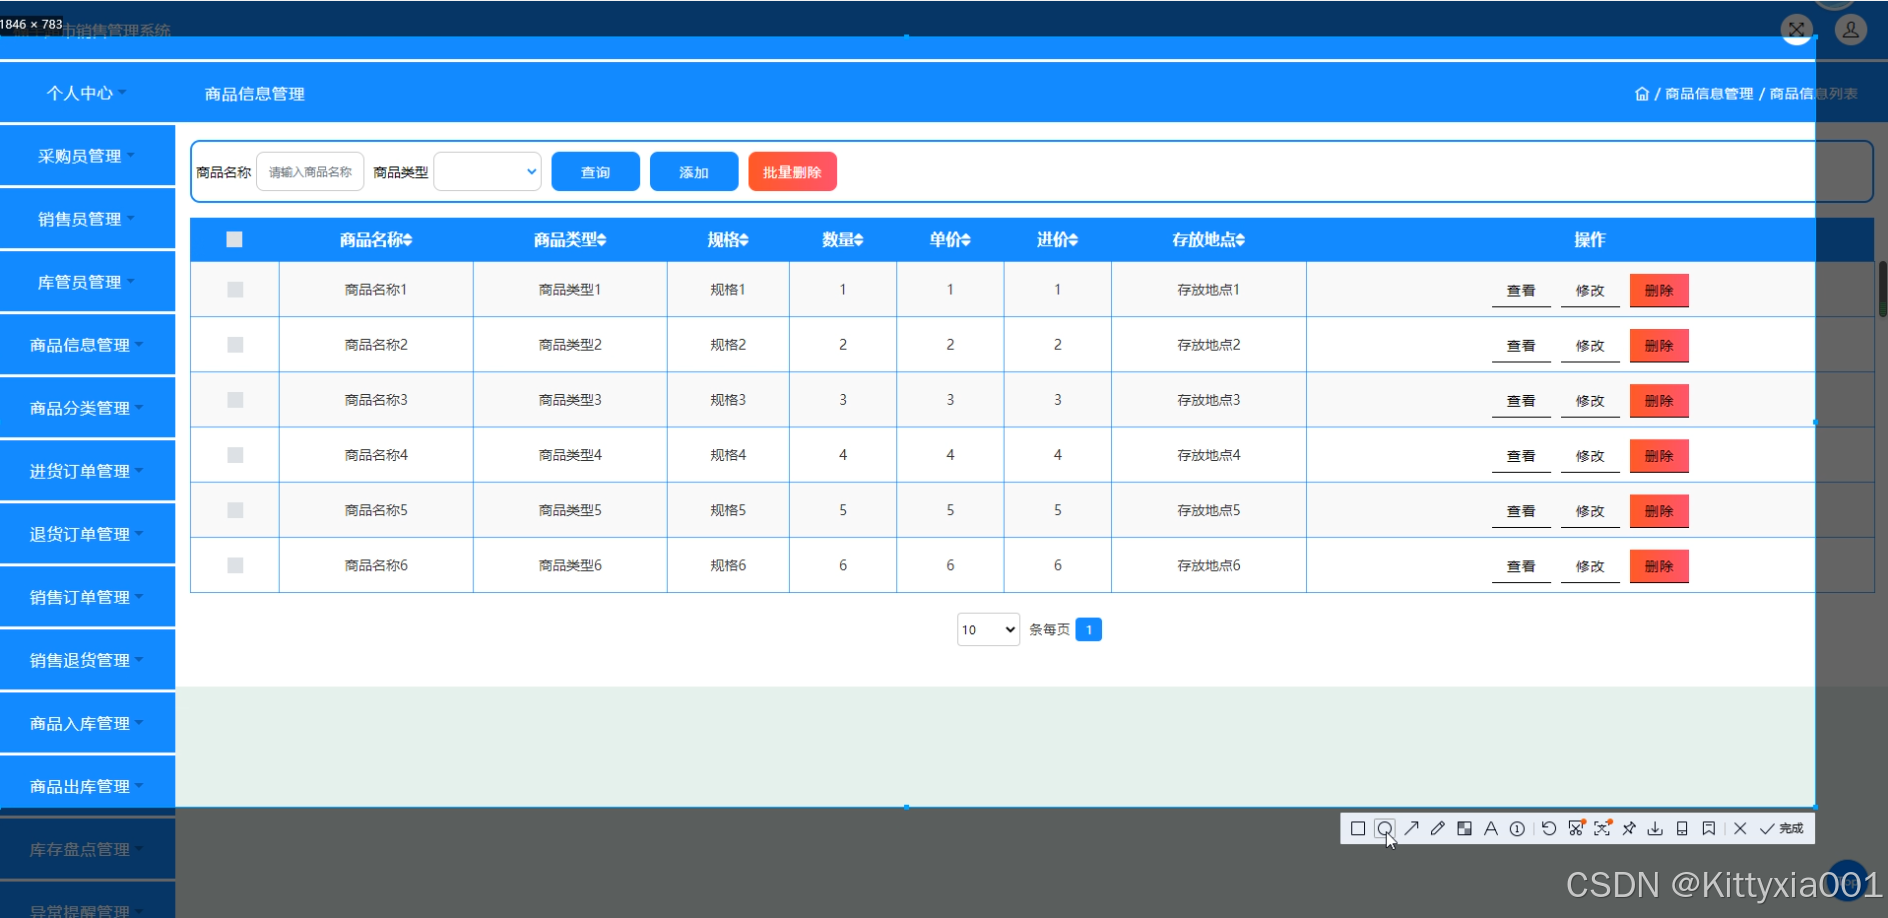This screenshot has height=918, width=1888.
Task: Click the 批量删除 button
Action: pos(792,172)
